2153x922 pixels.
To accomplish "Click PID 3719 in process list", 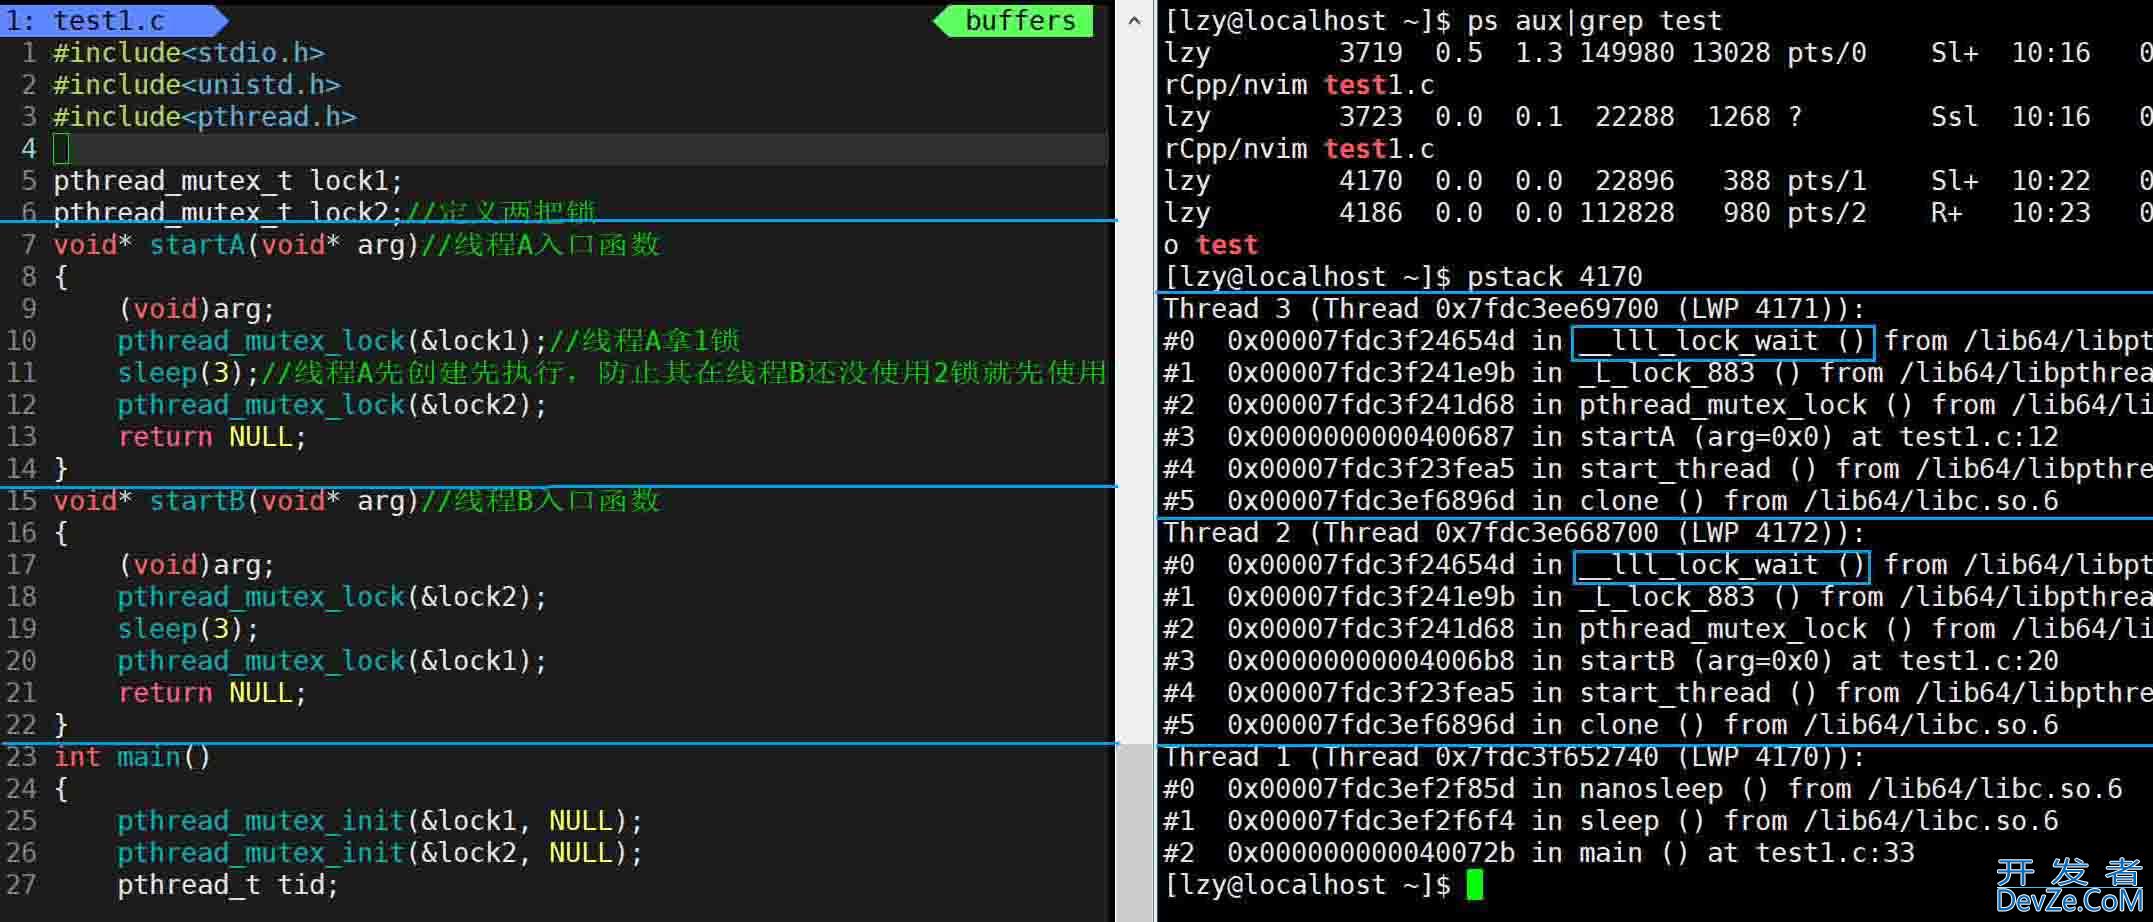I will click(x=1371, y=53).
